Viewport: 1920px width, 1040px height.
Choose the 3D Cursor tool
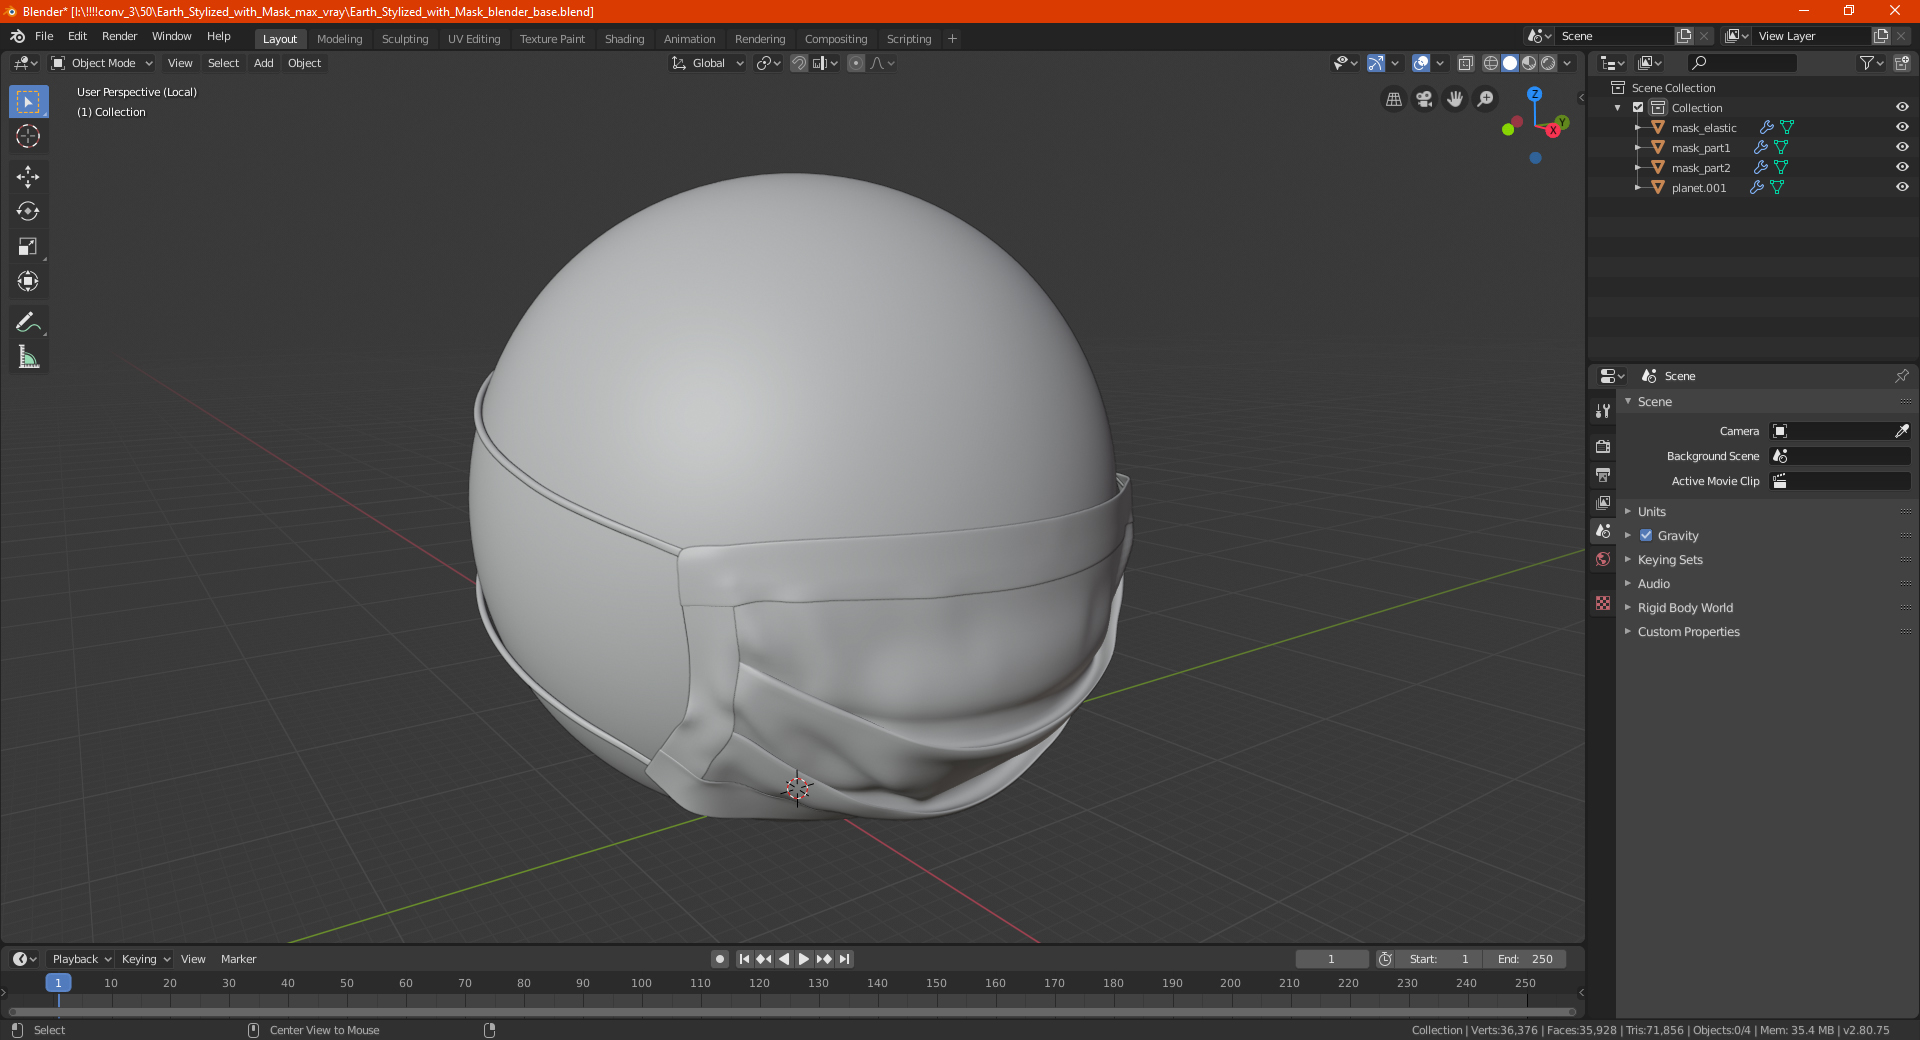pyautogui.click(x=28, y=136)
